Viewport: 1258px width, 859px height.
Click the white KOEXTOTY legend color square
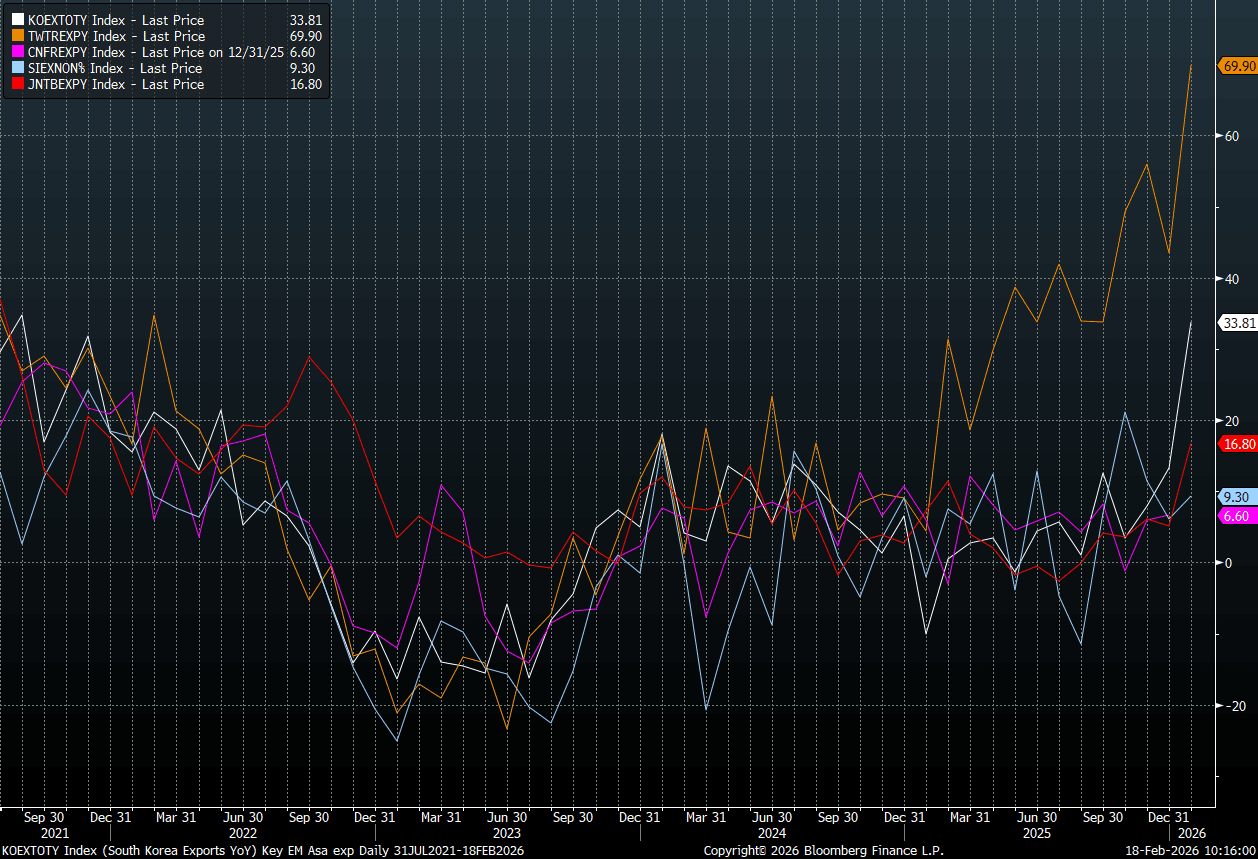(x=19, y=20)
